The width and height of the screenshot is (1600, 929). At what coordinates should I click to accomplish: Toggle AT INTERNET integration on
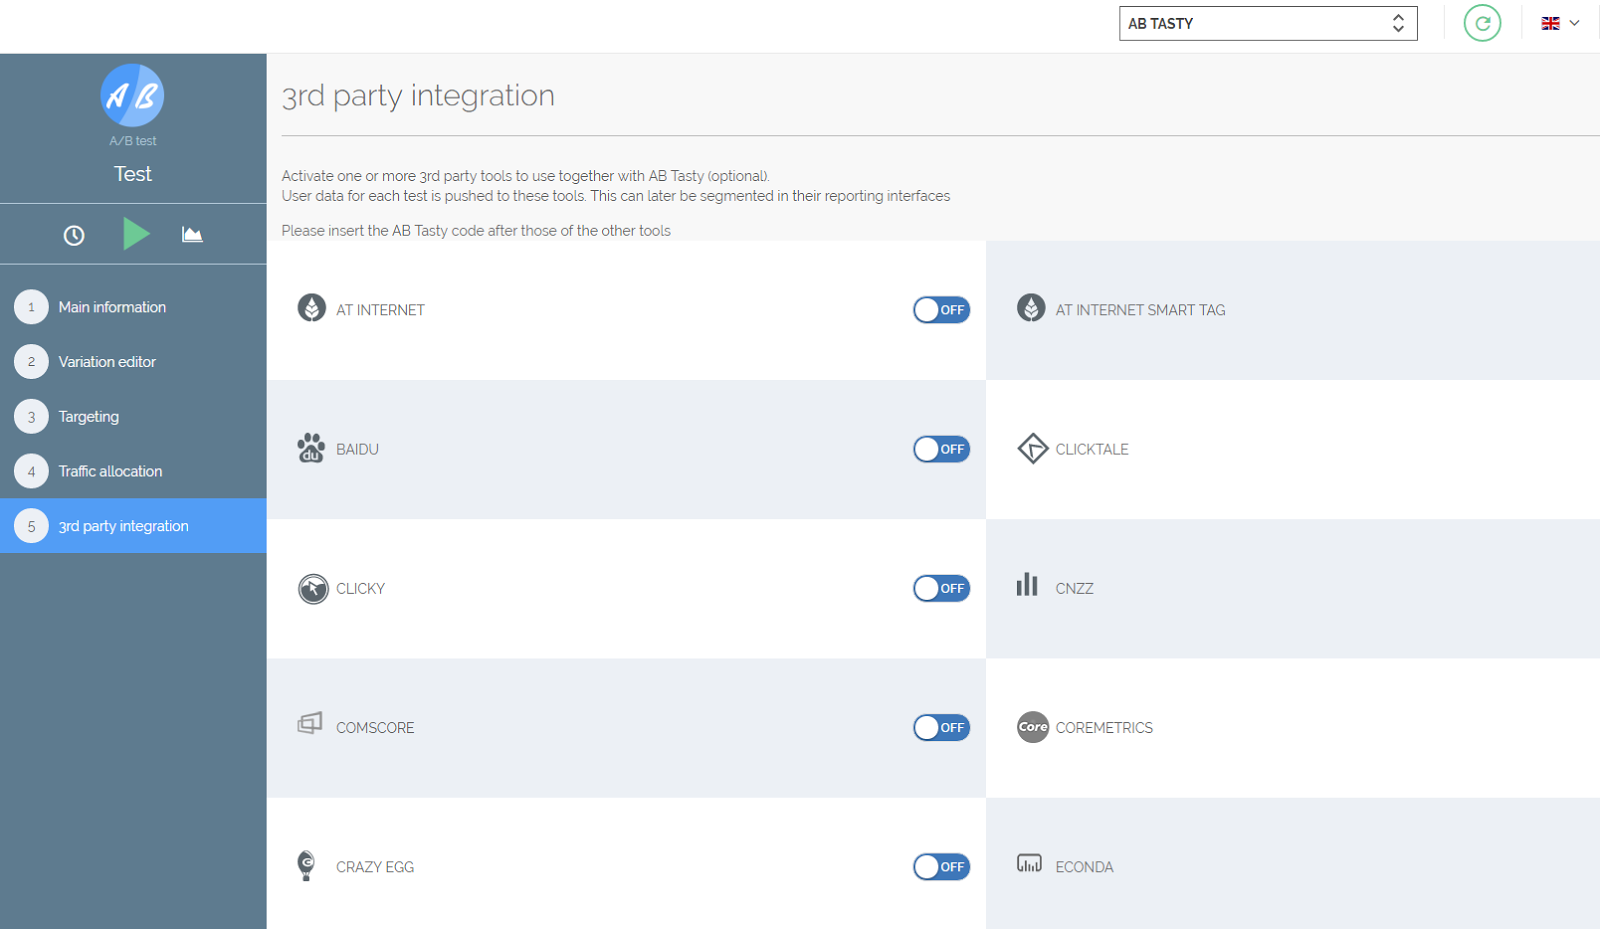tap(941, 310)
